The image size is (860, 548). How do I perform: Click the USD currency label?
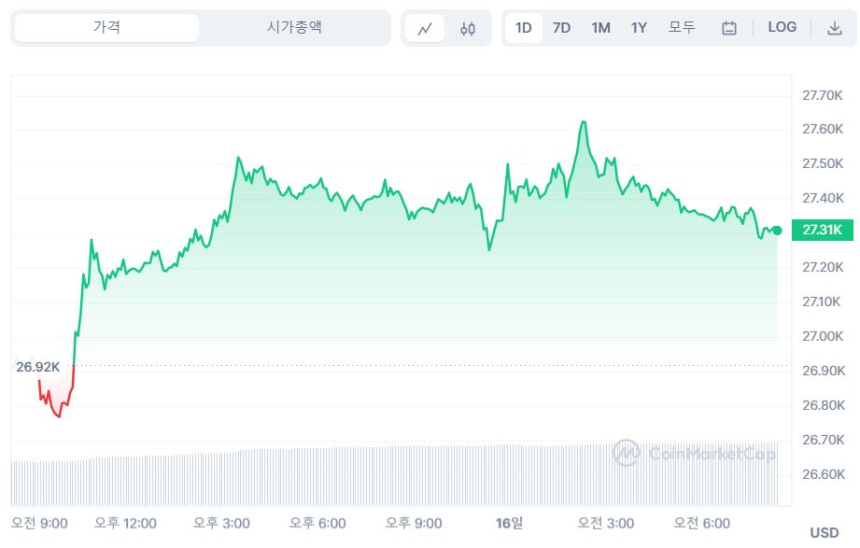[x=824, y=533]
